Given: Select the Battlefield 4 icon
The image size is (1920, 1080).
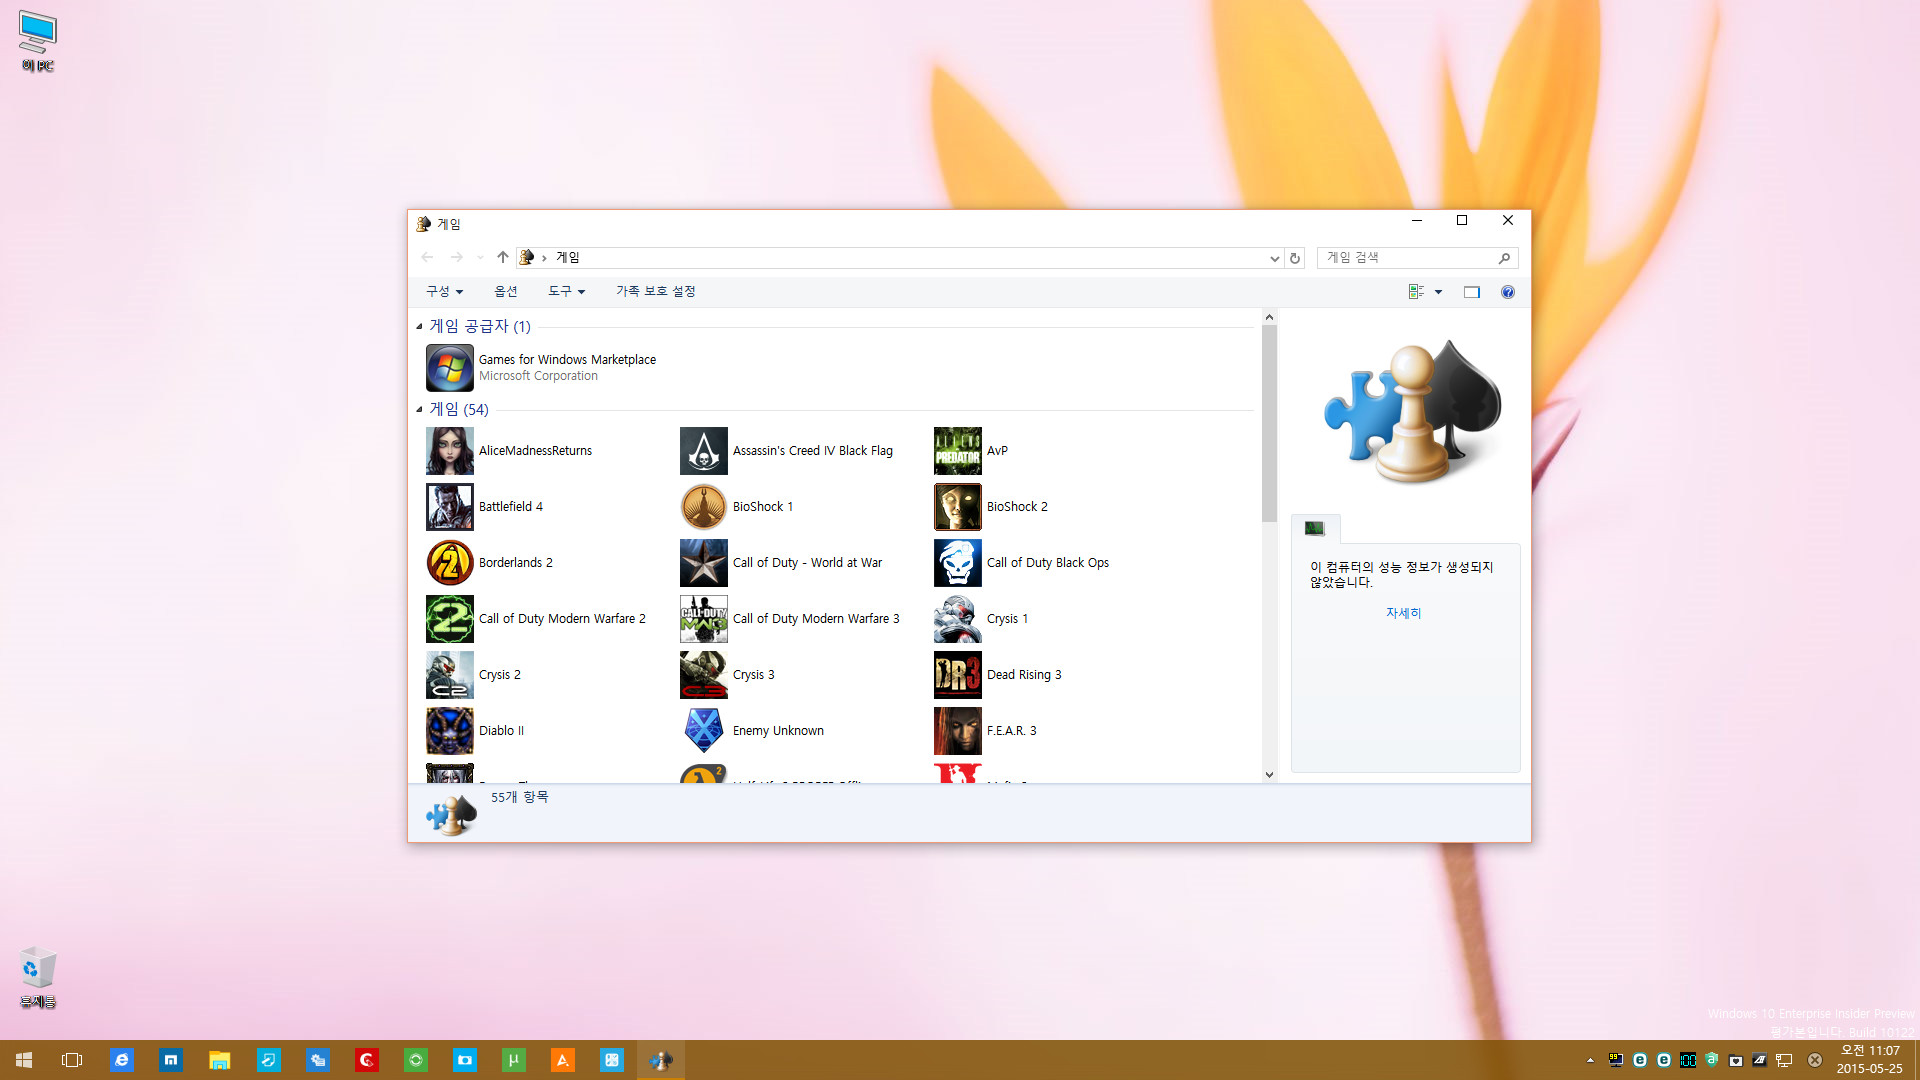Looking at the screenshot, I should pos(450,507).
